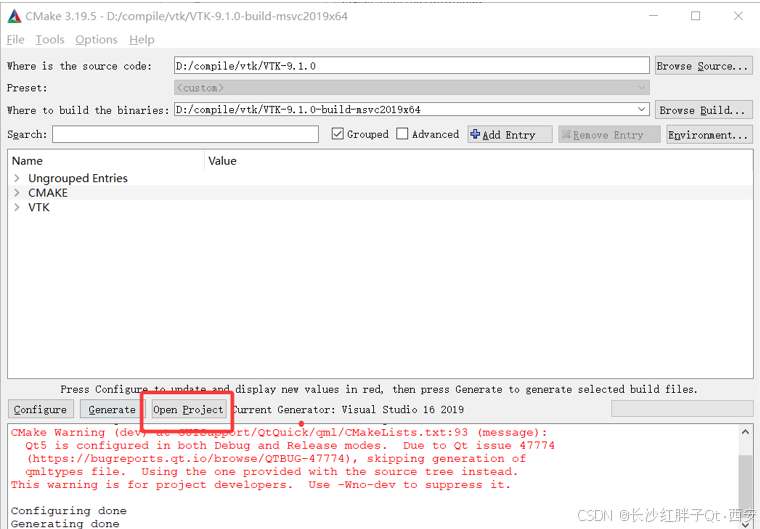Open the File menu
The height and width of the screenshot is (529, 760).
[16, 40]
